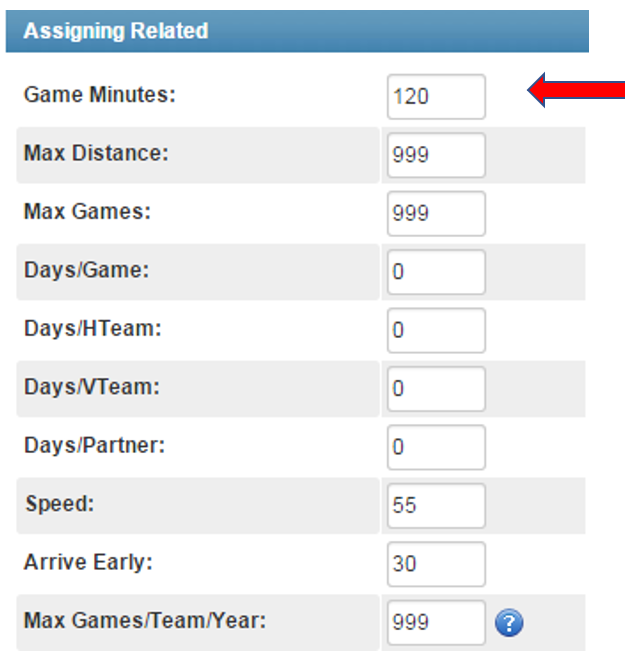The image size is (625, 660).
Task: Click the Game Minutes label
Action: [99, 94]
